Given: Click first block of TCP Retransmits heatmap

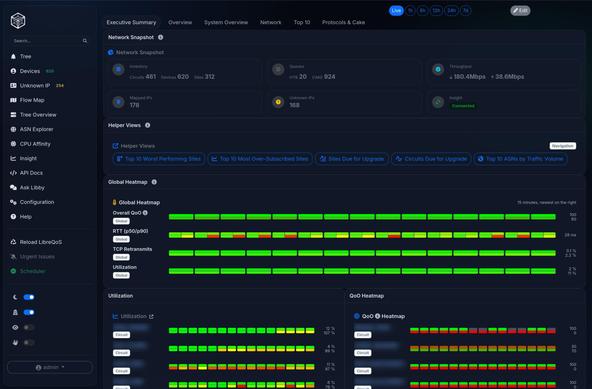Looking at the screenshot, I should [x=181, y=253].
